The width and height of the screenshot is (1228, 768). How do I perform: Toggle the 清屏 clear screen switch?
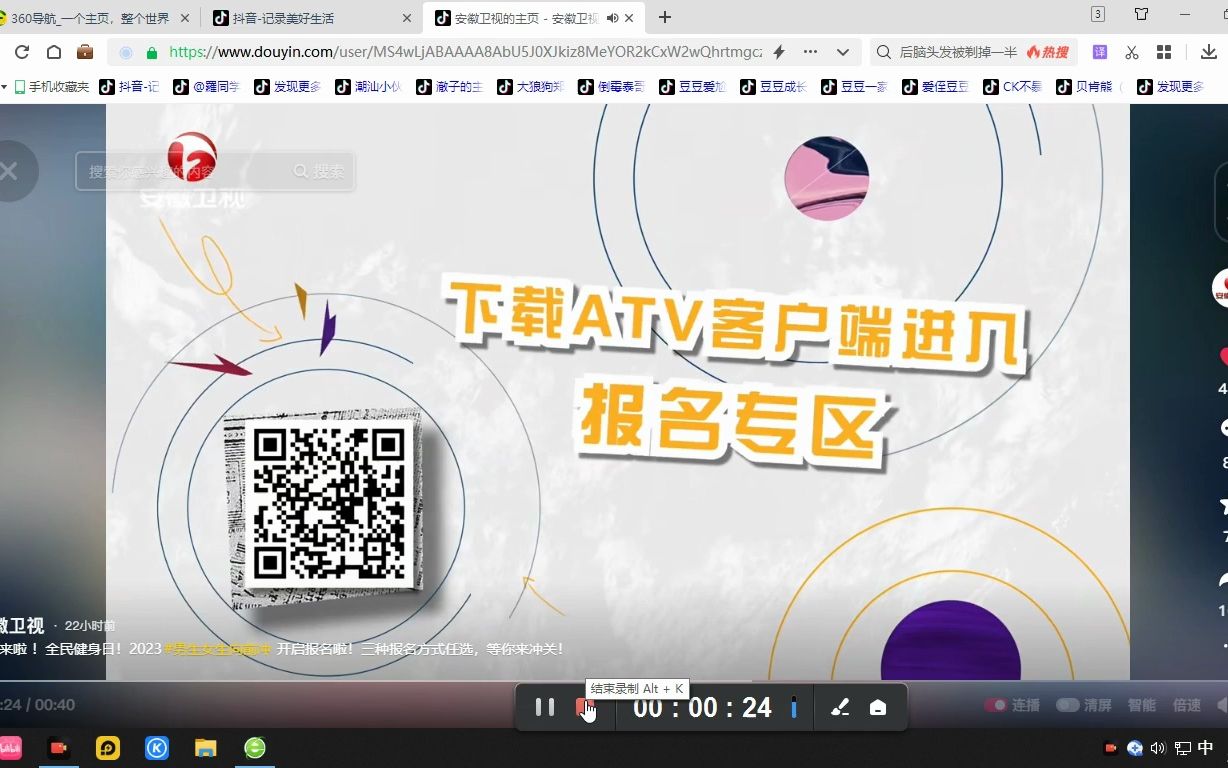1068,705
